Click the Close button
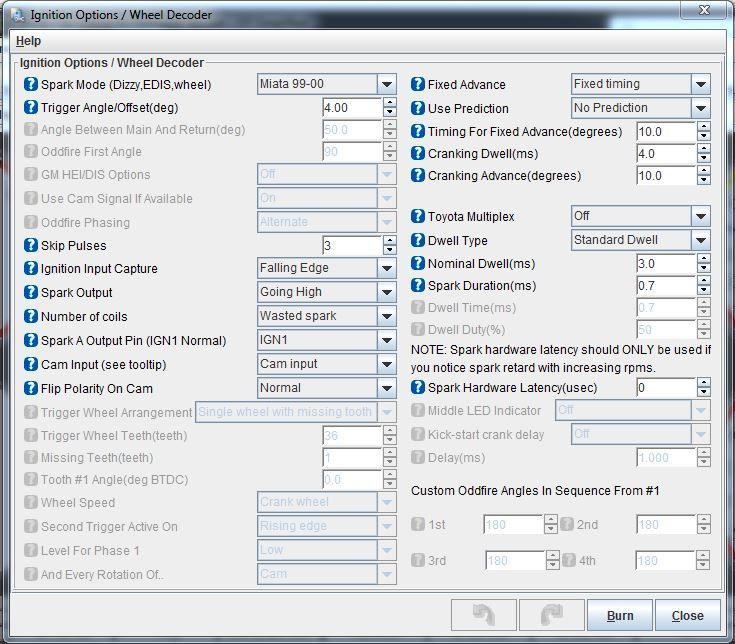 pos(687,615)
